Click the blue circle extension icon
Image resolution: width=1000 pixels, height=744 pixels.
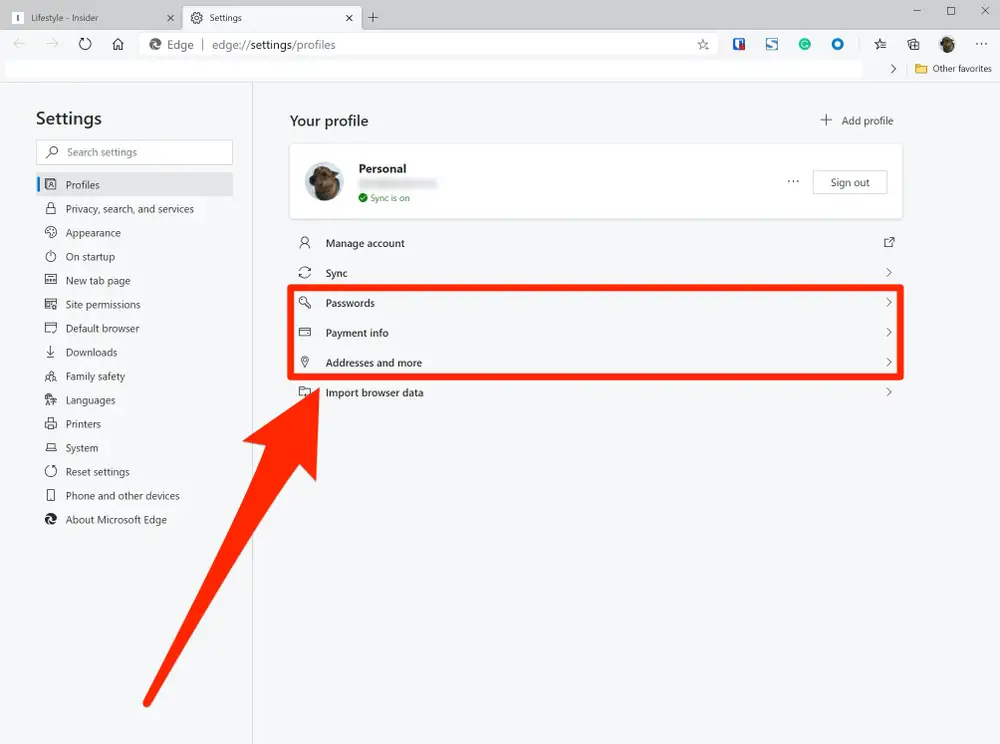(x=837, y=44)
